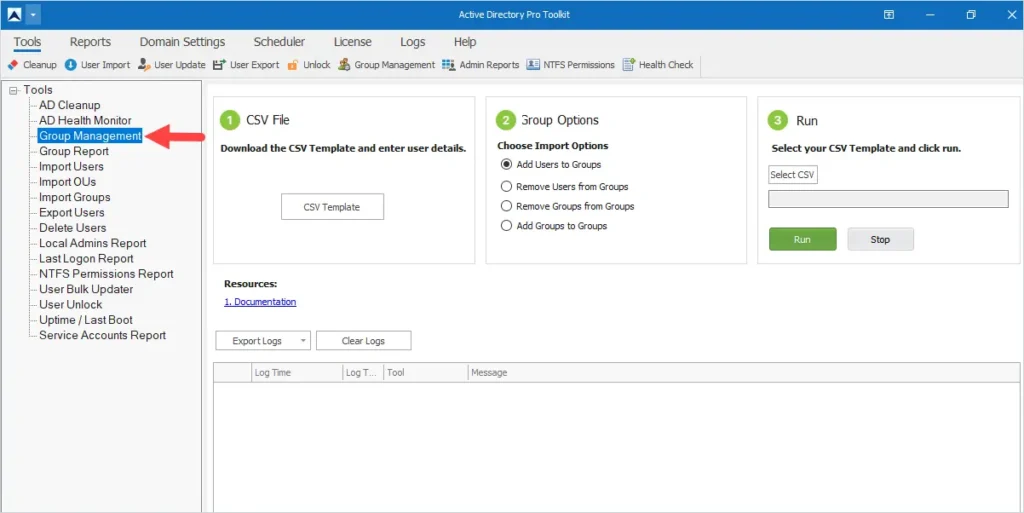The height and width of the screenshot is (513, 1024).
Task: Select Group Report tree item
Action: coord(74,151)
